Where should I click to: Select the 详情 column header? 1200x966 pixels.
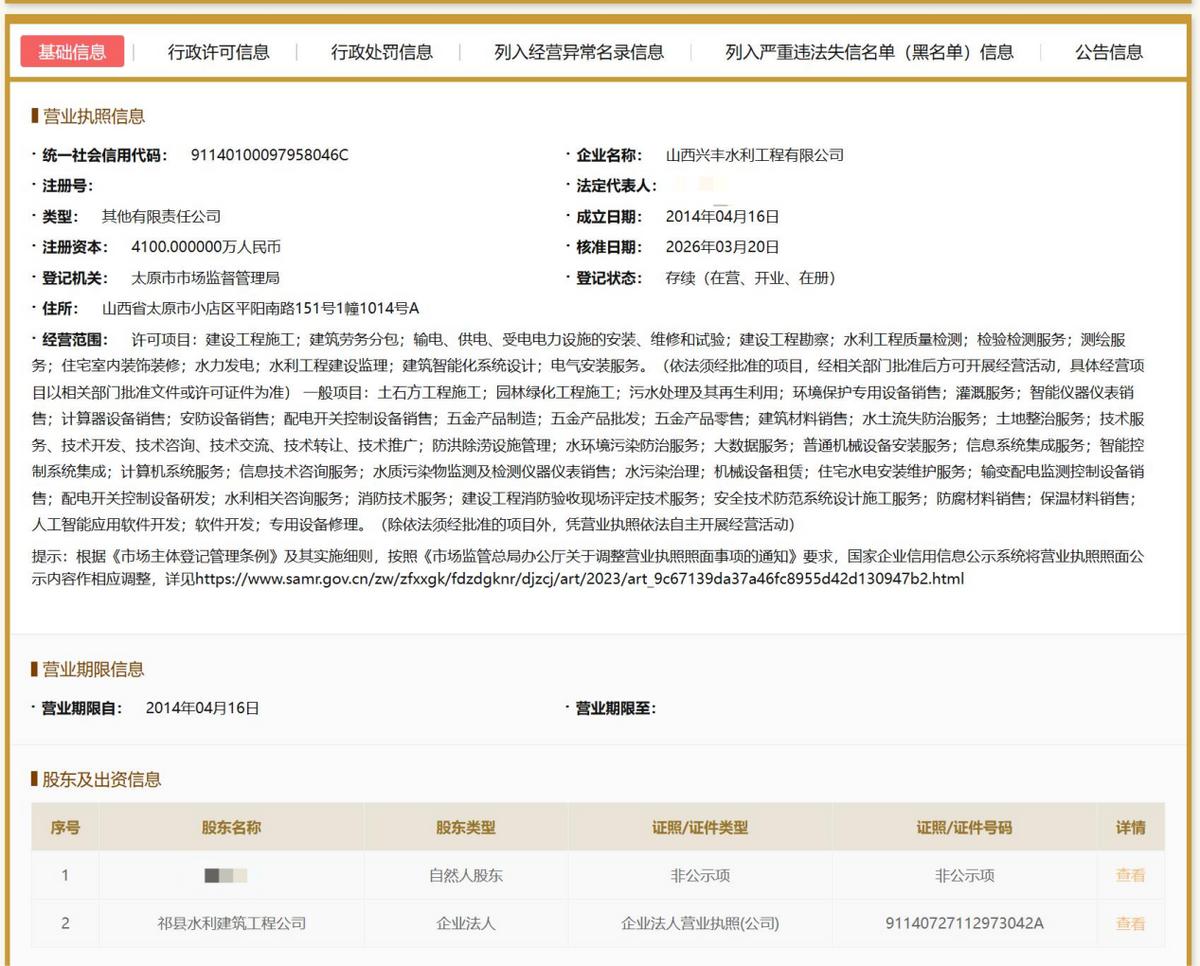(1133, 827)
